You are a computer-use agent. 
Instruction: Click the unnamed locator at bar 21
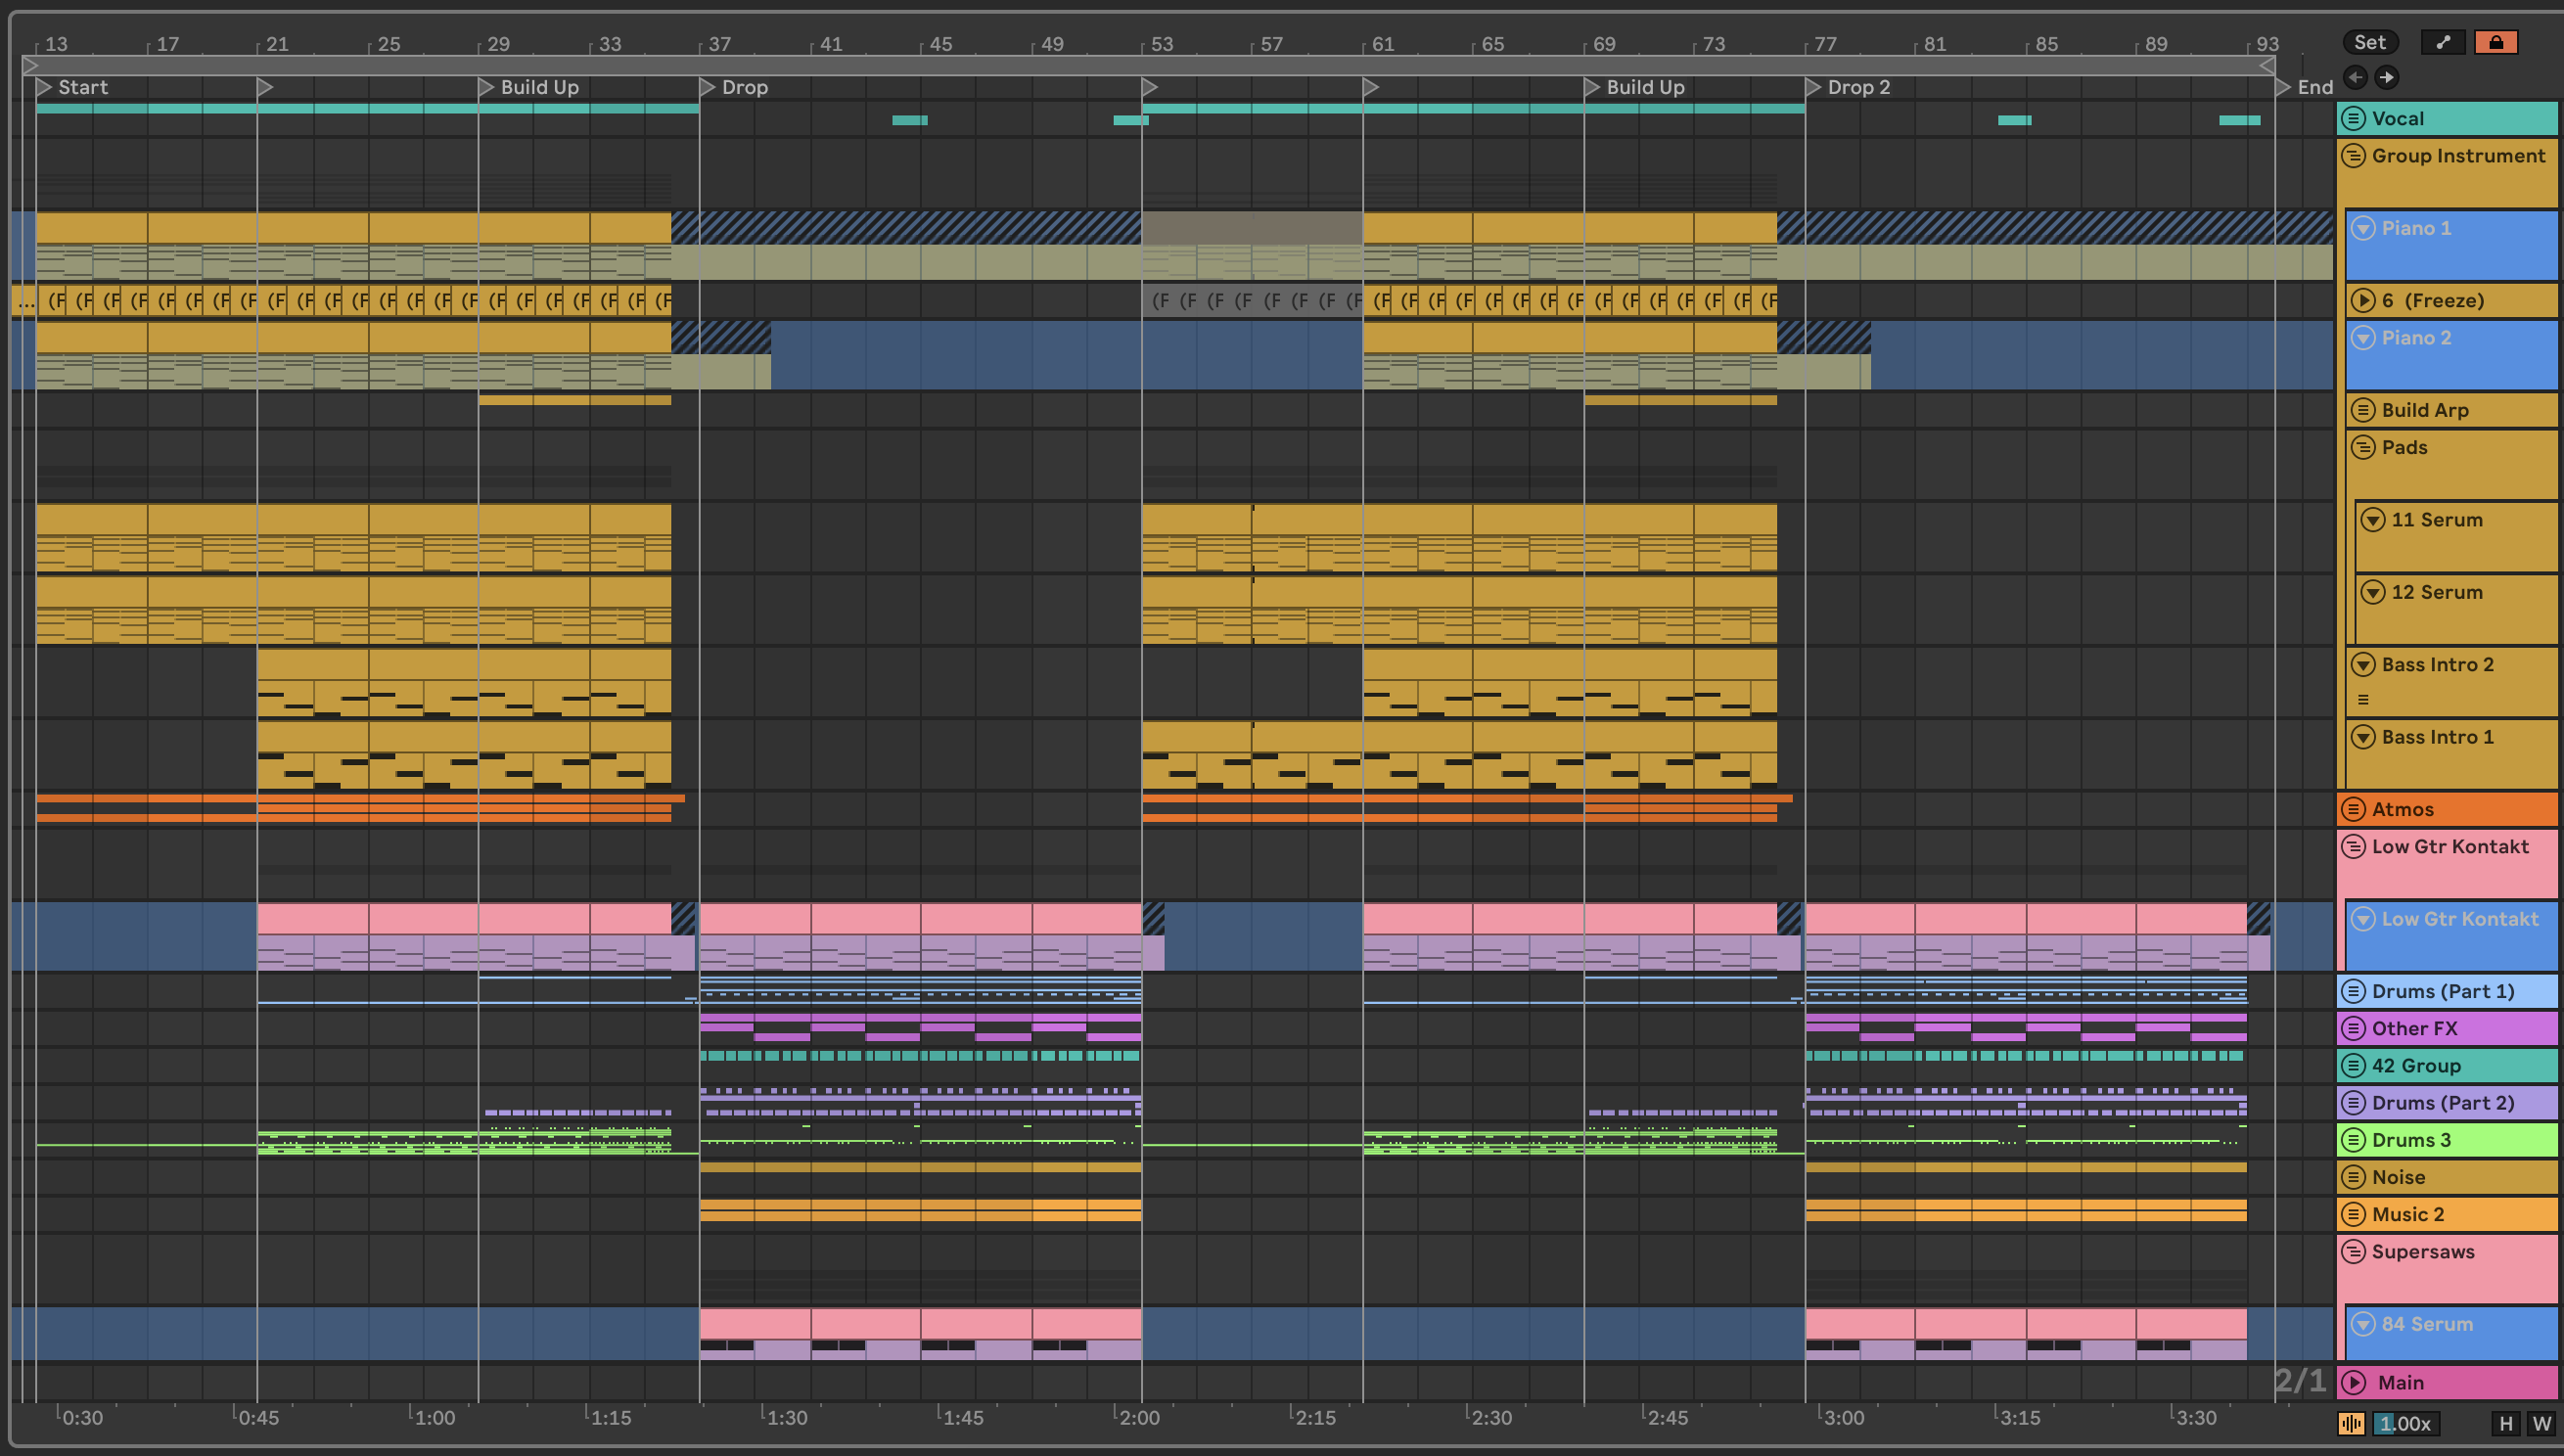pos(265,87)
